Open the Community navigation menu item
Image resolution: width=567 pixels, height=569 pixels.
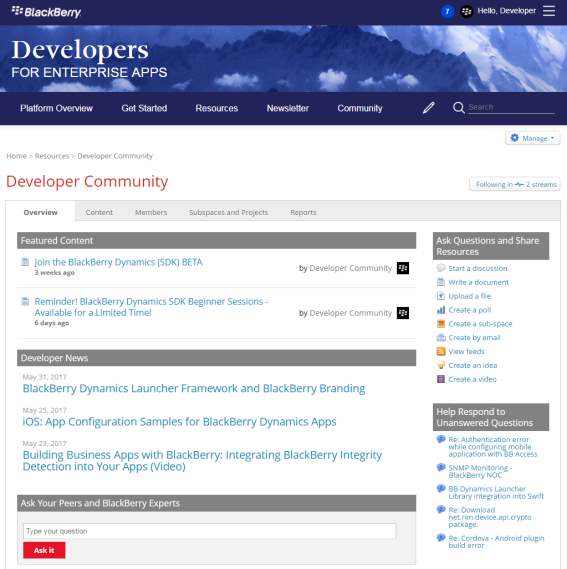360,108
